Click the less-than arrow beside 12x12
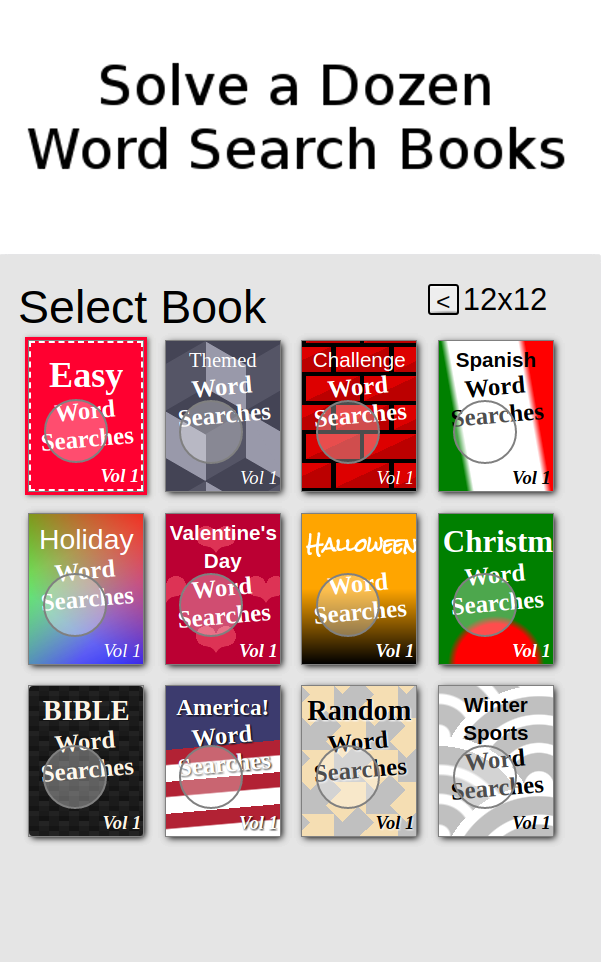Image resolution: width=602 pixels, height=962 pixels. click(x=443, y=299)
